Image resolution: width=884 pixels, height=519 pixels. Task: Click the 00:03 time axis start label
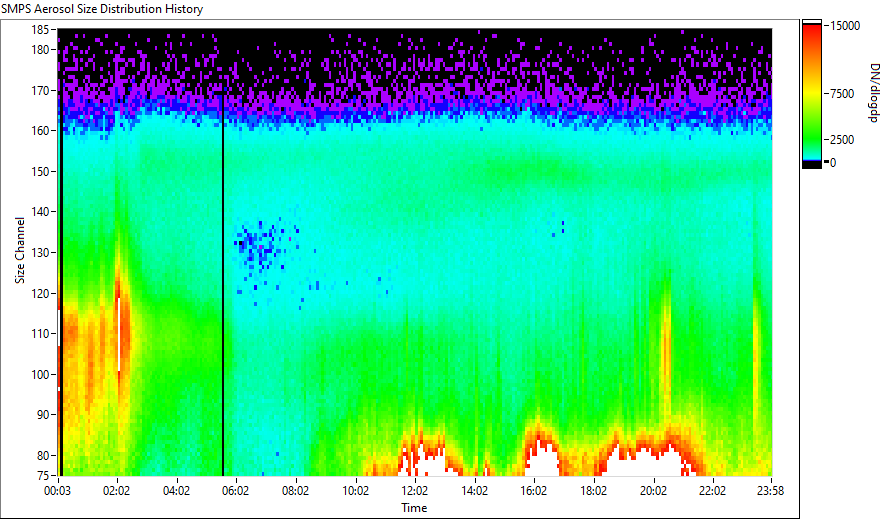[x=58, y=491]
